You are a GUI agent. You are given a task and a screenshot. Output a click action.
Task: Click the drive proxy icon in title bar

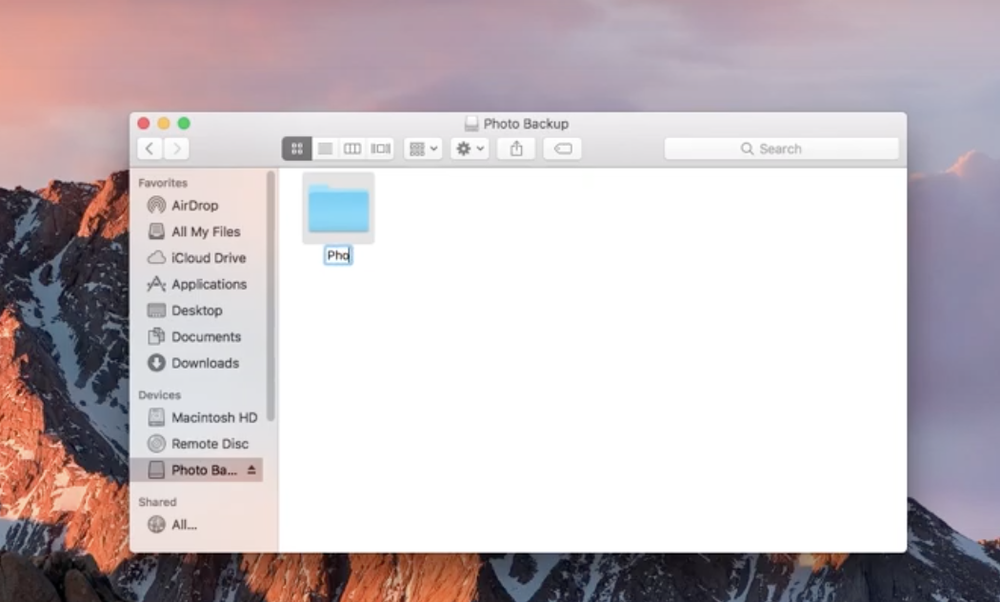click(471, 124)
